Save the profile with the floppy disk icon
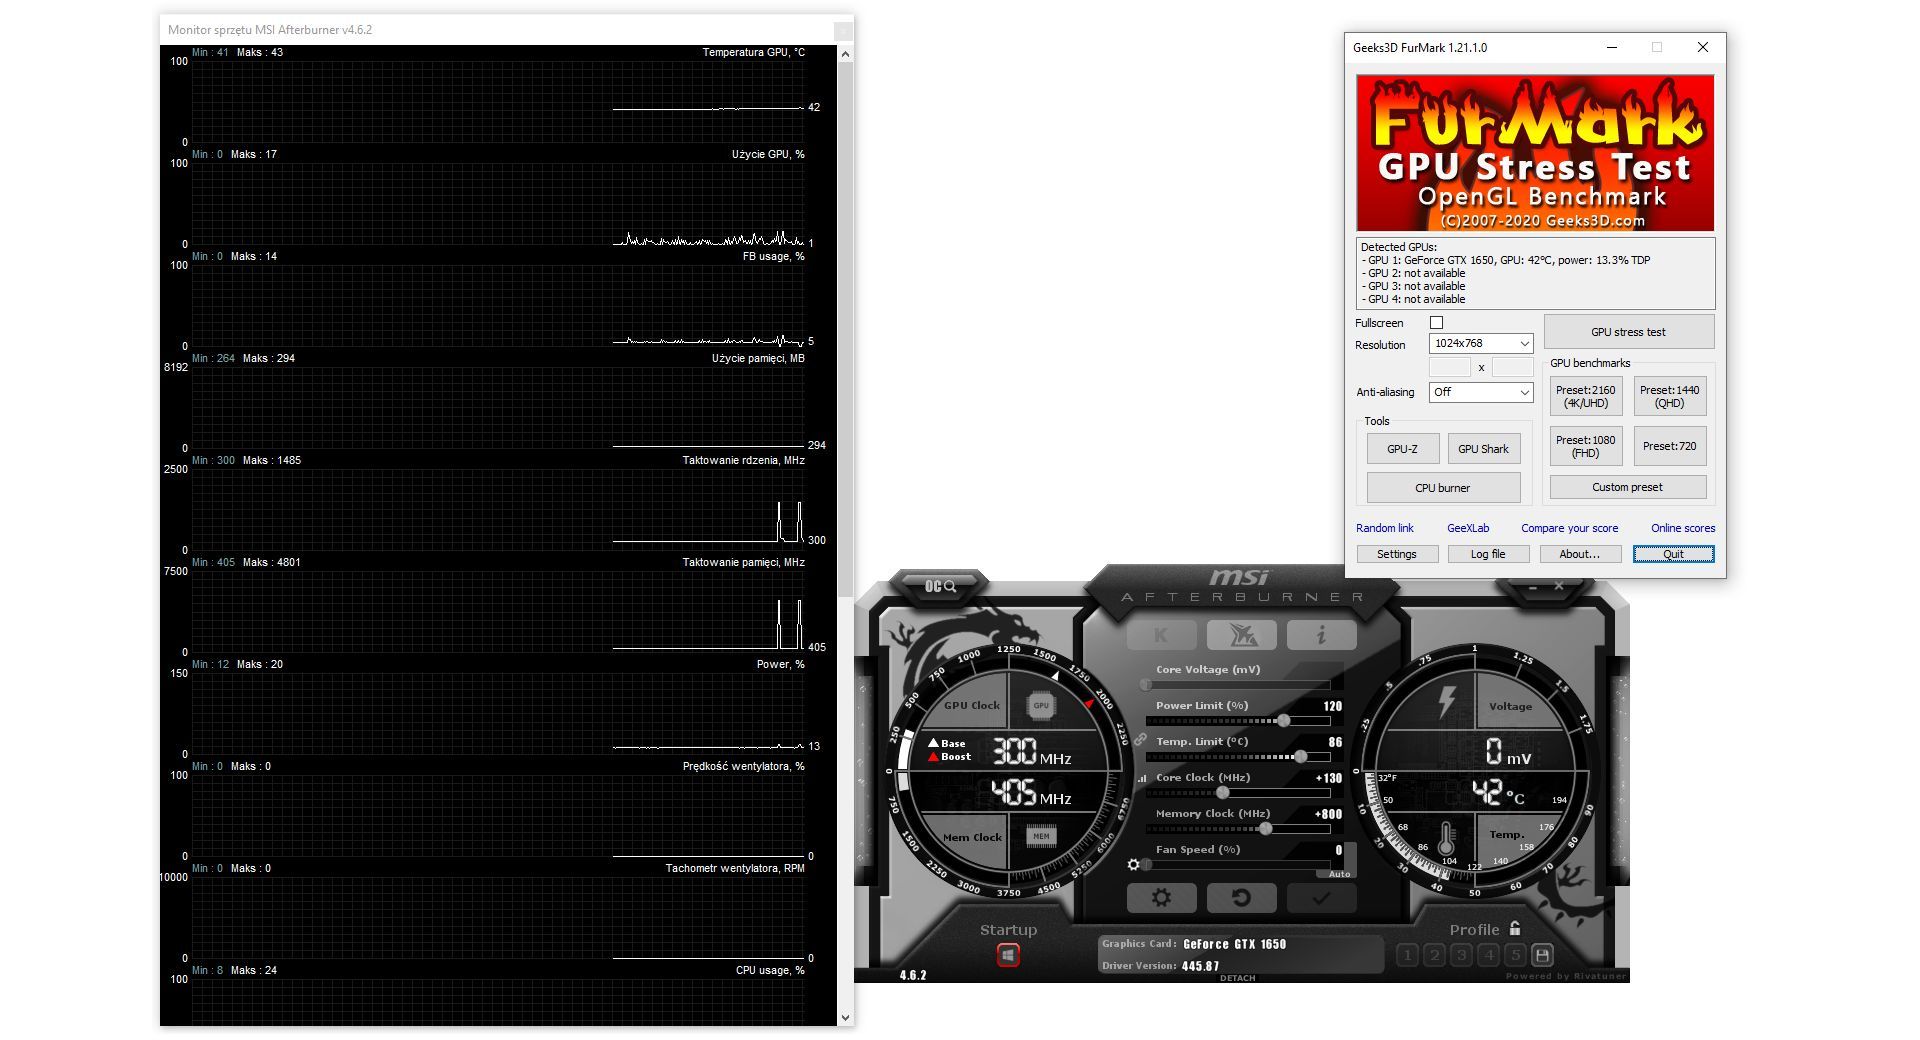Image resolution: width=1920 pixels, height=1040 pixels. [x=1542, y=955]
